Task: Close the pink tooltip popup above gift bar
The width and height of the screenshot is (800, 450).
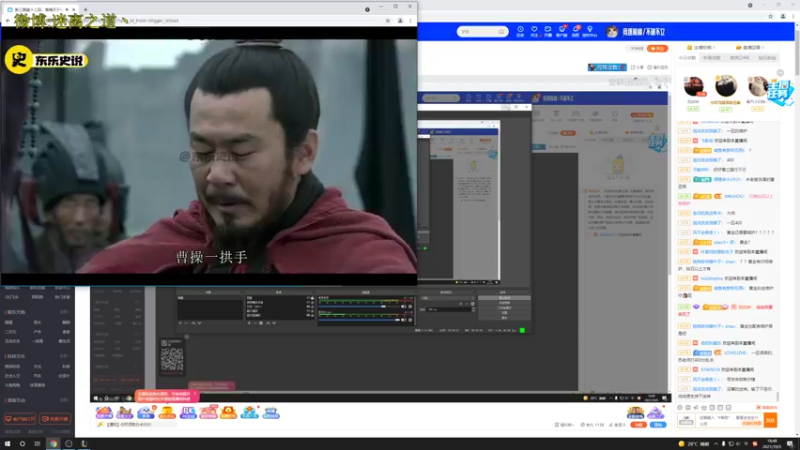Action: point(194,393)
